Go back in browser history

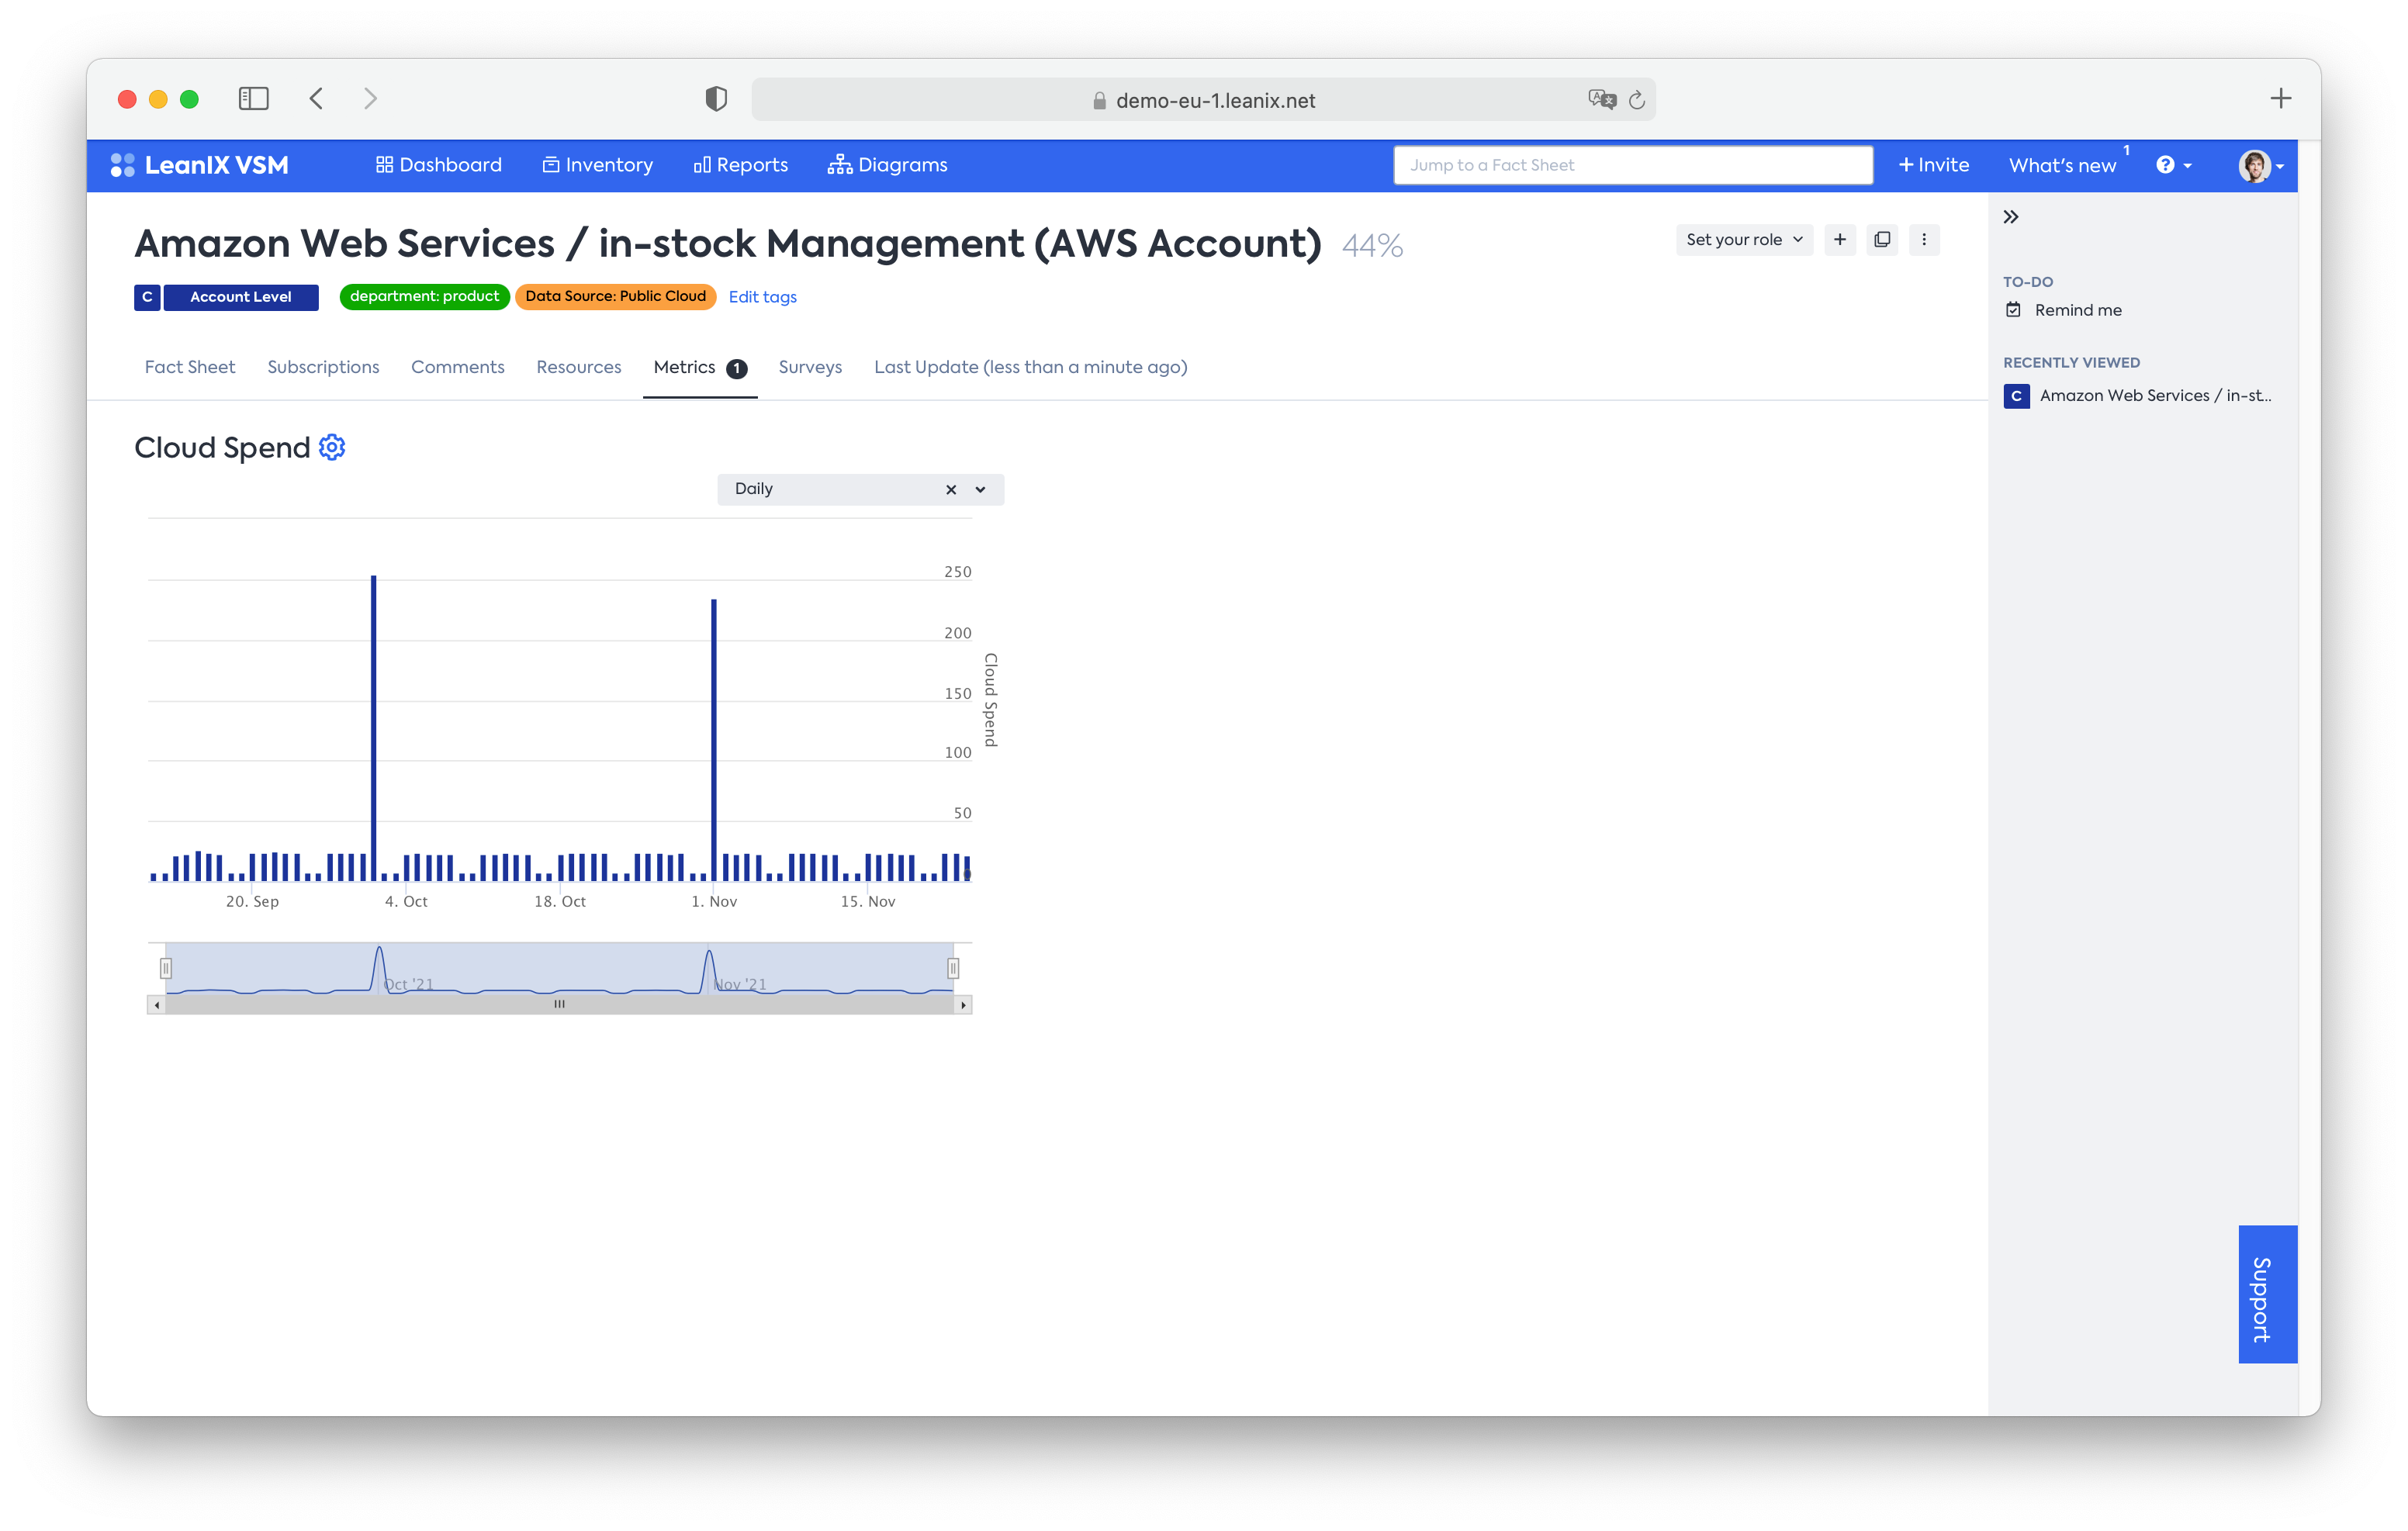[x=316, y=98]
